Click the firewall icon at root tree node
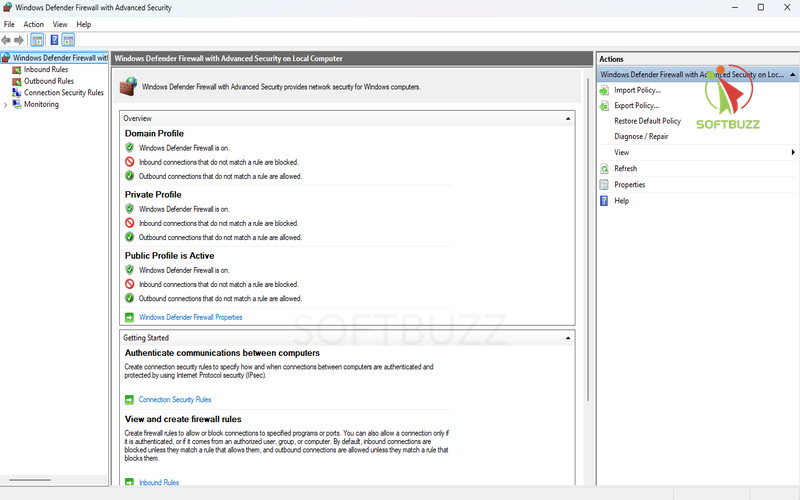Image resolution: width=800 pixels, height=500 pixels. pyautogui.click(x=6, y=58)
